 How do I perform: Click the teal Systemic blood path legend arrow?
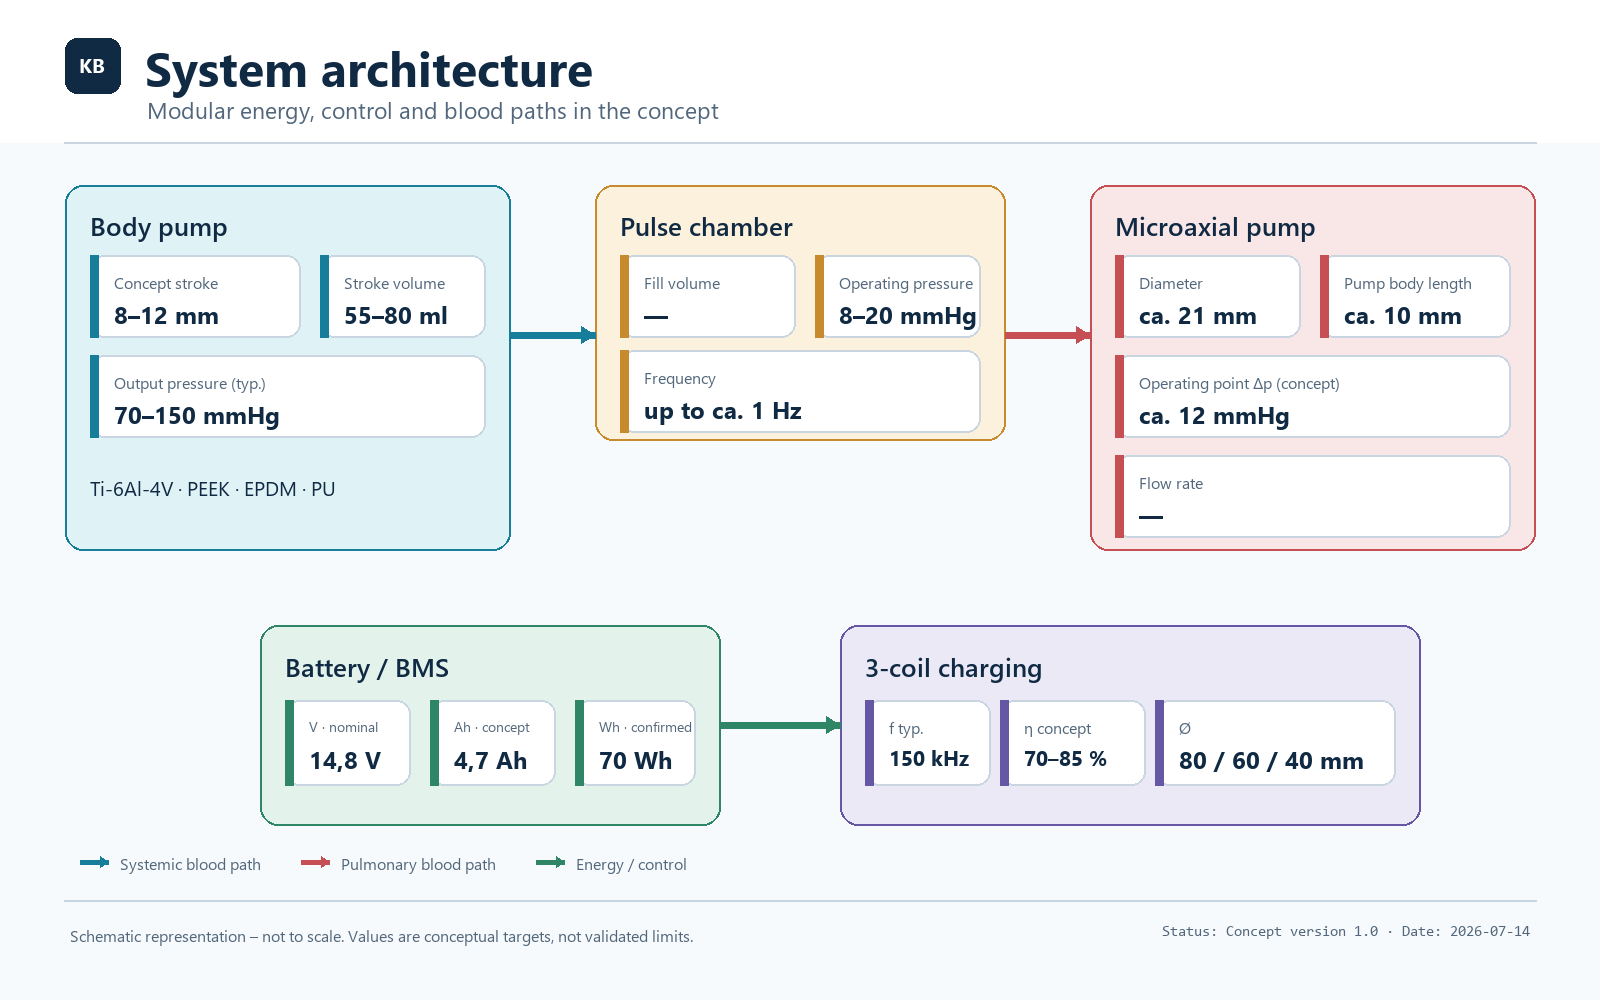pyautogui.click(x=95, y=863)
